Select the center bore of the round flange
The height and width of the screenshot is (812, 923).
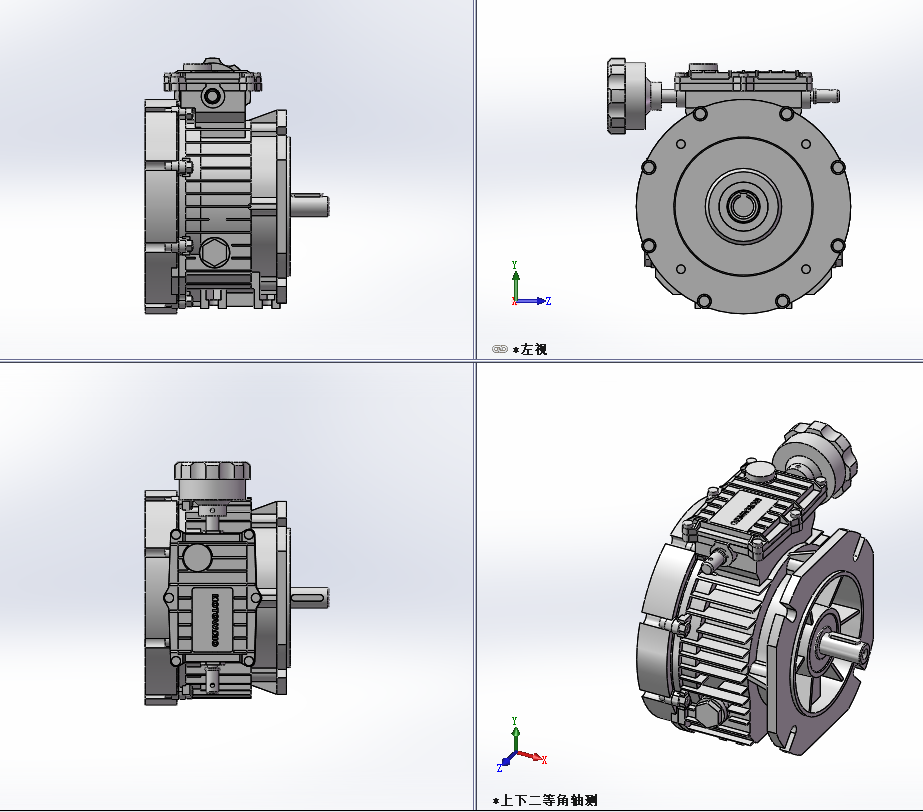pos(743,206)
